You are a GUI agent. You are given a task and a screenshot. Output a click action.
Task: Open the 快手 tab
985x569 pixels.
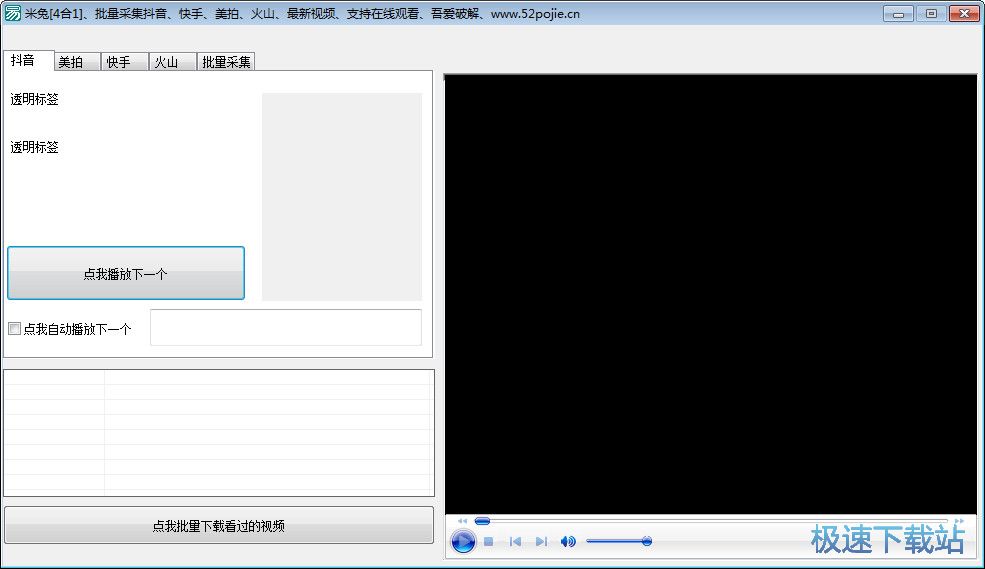pyautogui.click(x=119, y=62)
